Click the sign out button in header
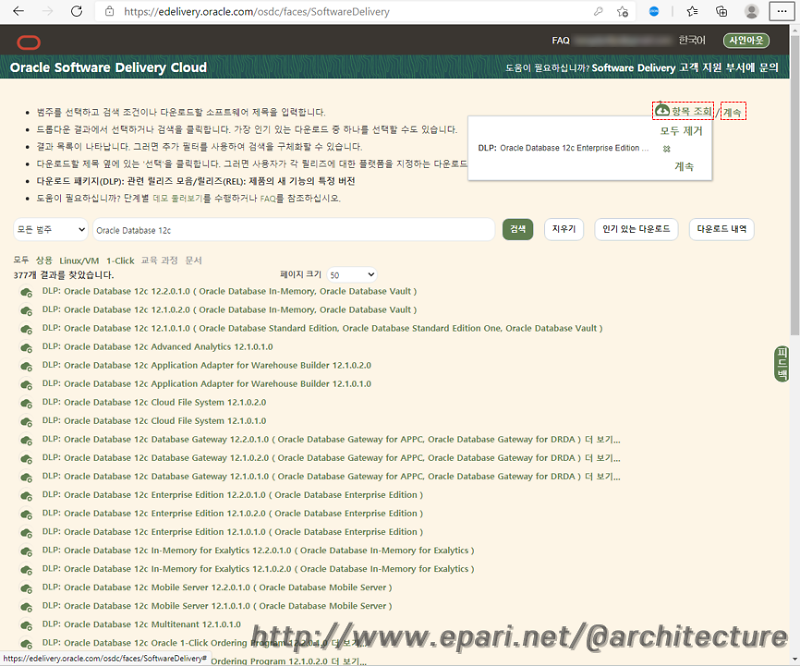Screen dimensions: 800x666 (746, 40)
